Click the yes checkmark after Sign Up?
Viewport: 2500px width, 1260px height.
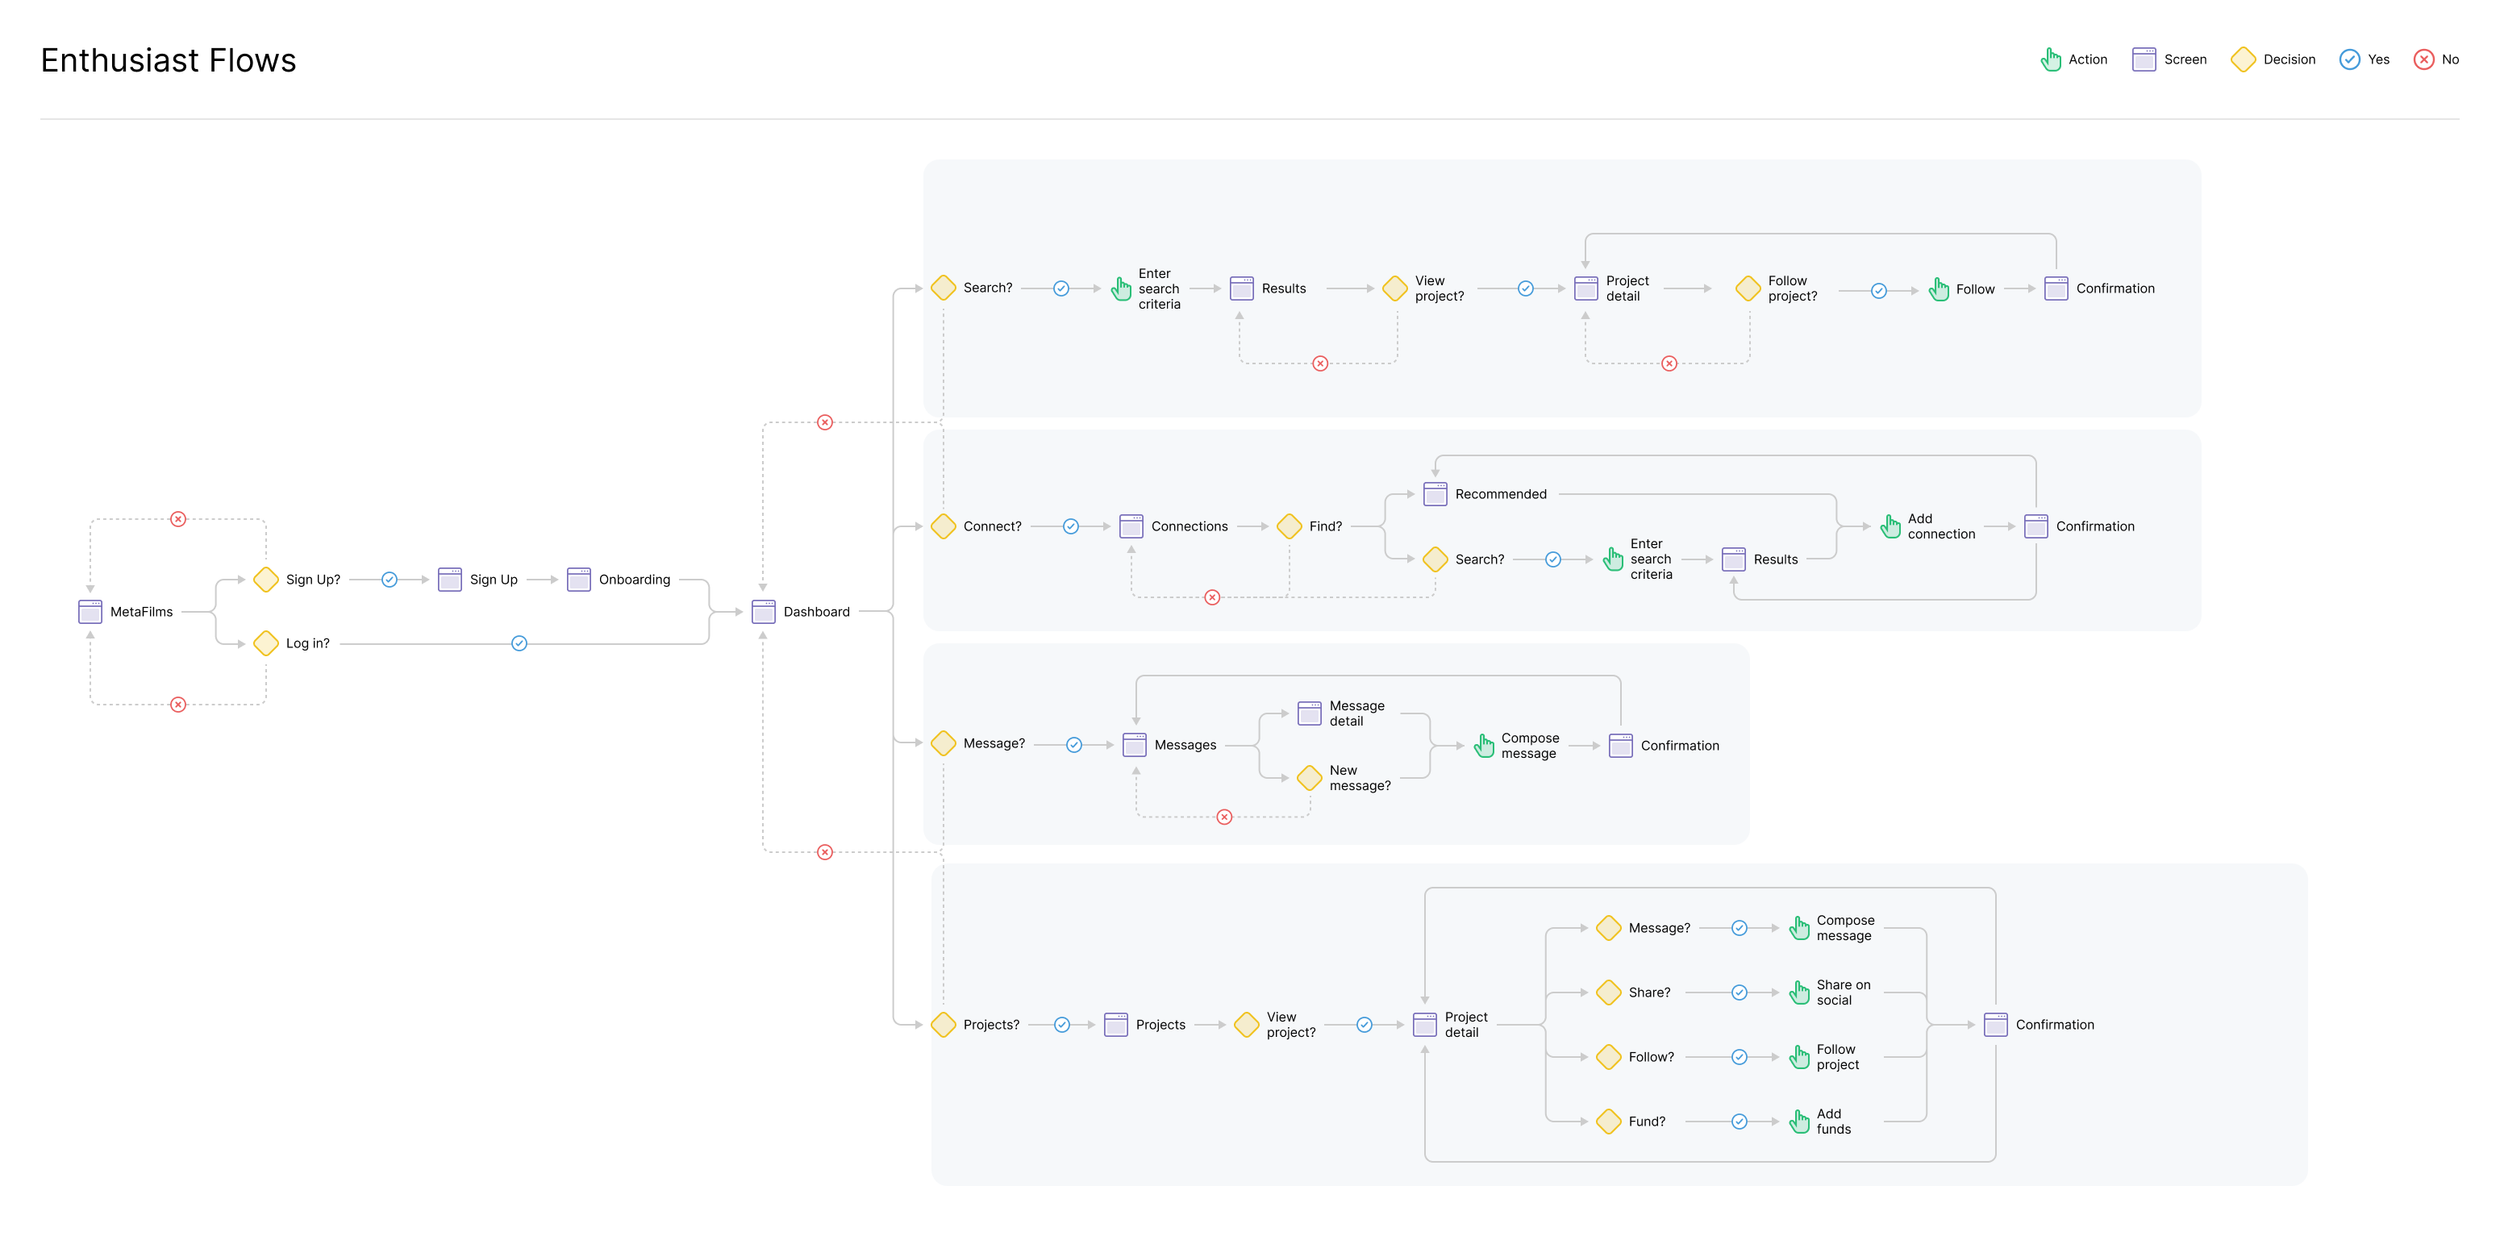point(390,580)
